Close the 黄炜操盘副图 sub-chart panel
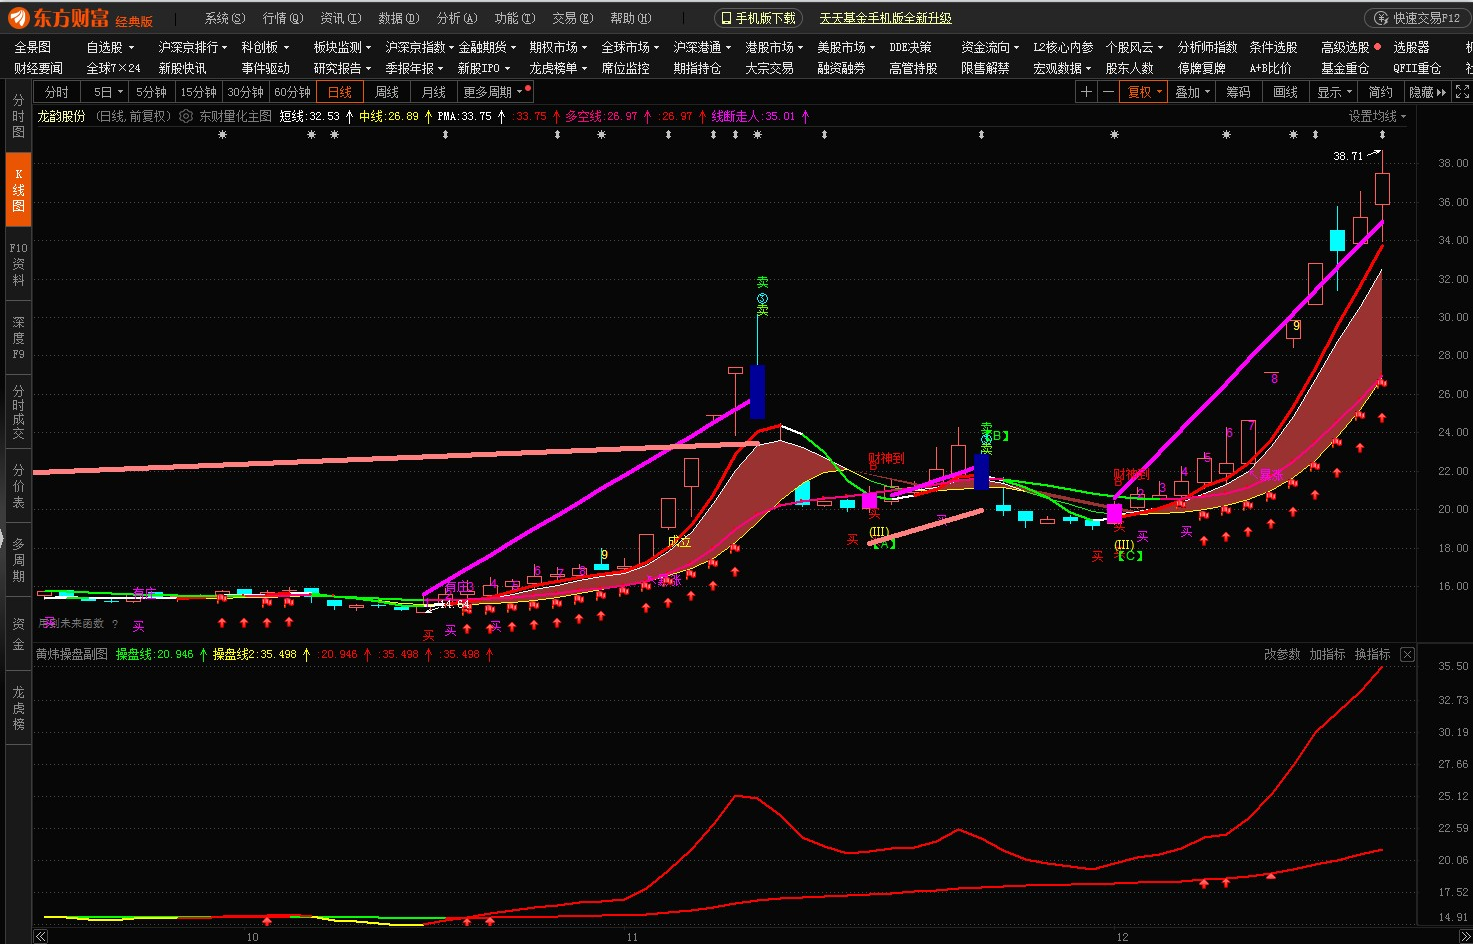This screenshot has width=1473, height=944. [x=1407, y=654]
